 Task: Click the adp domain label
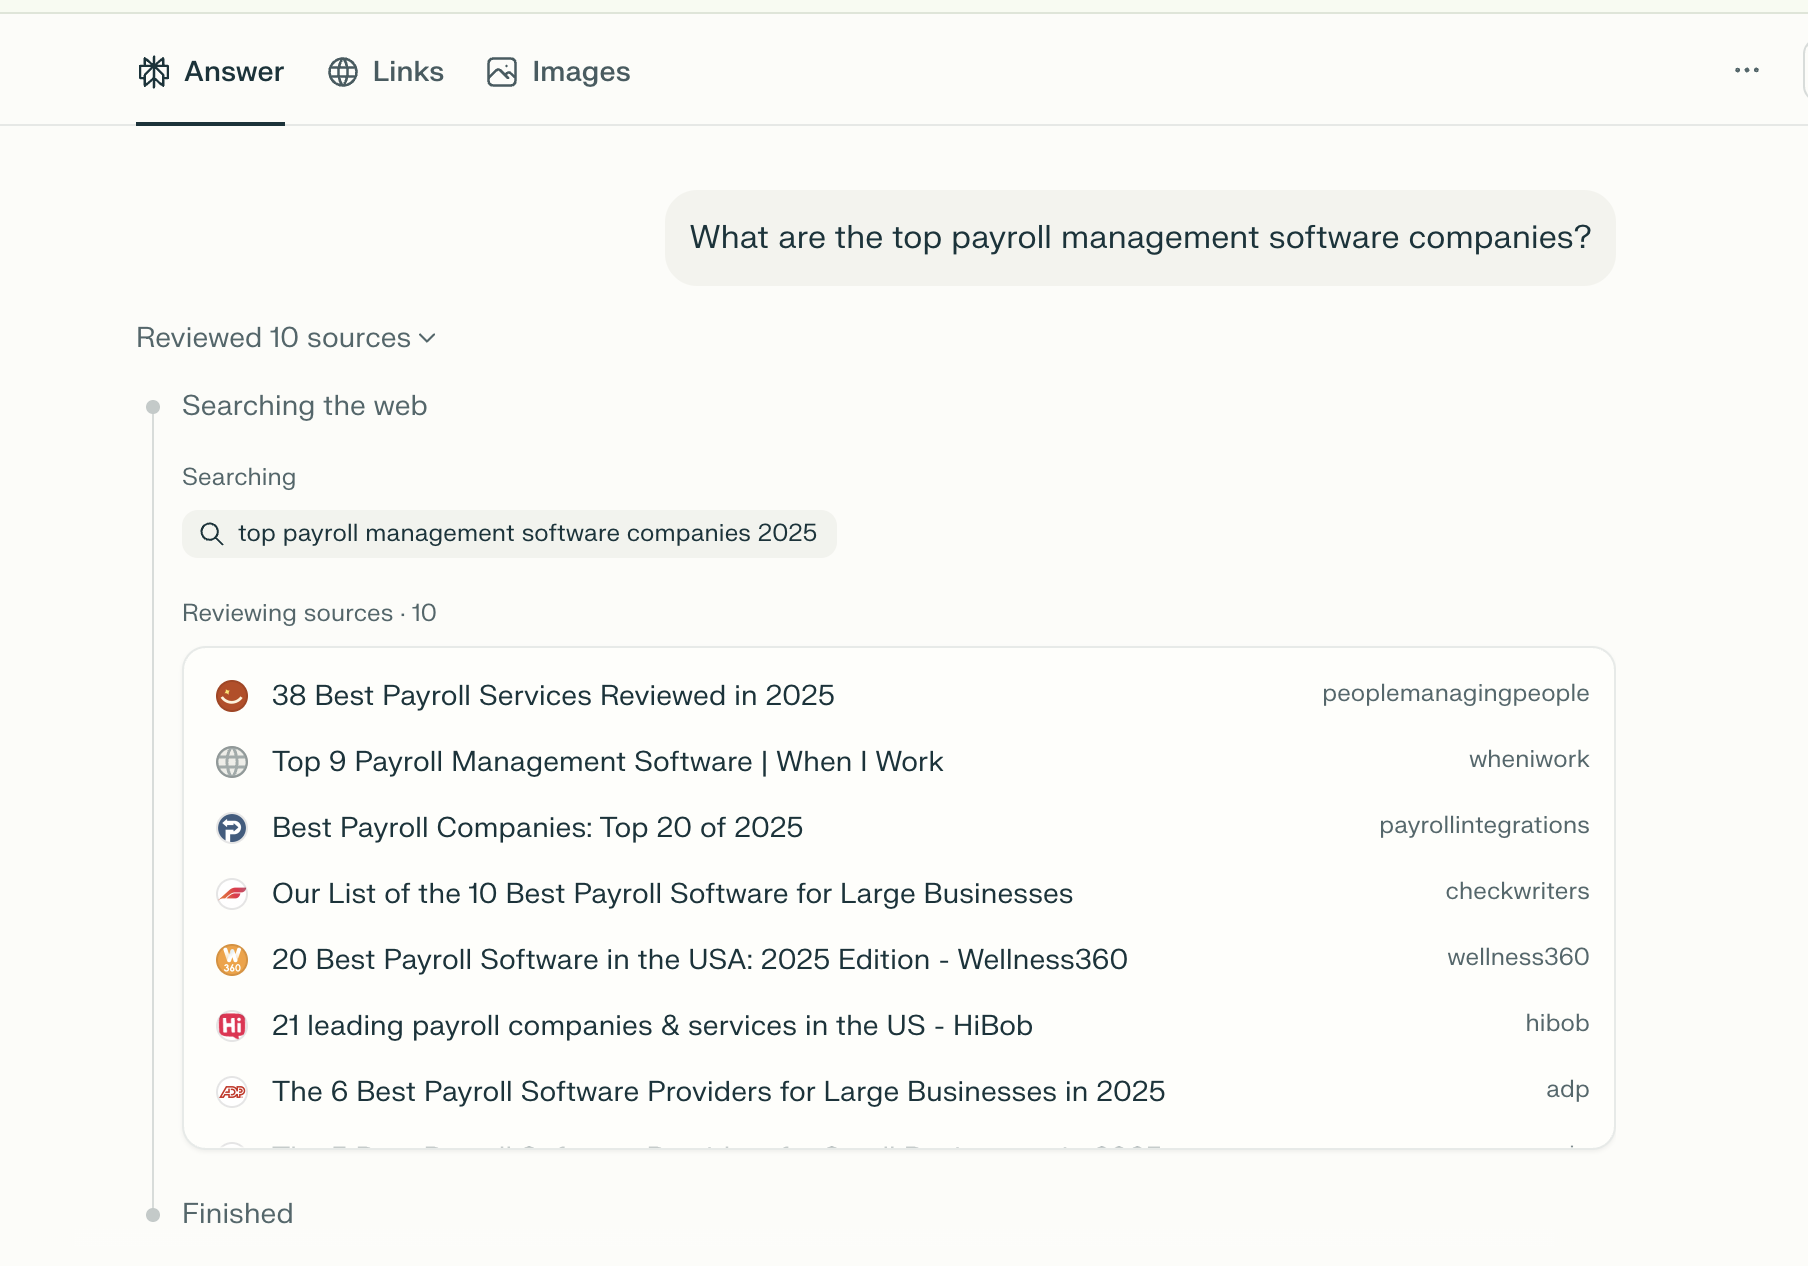[x=1567, y=1089]
